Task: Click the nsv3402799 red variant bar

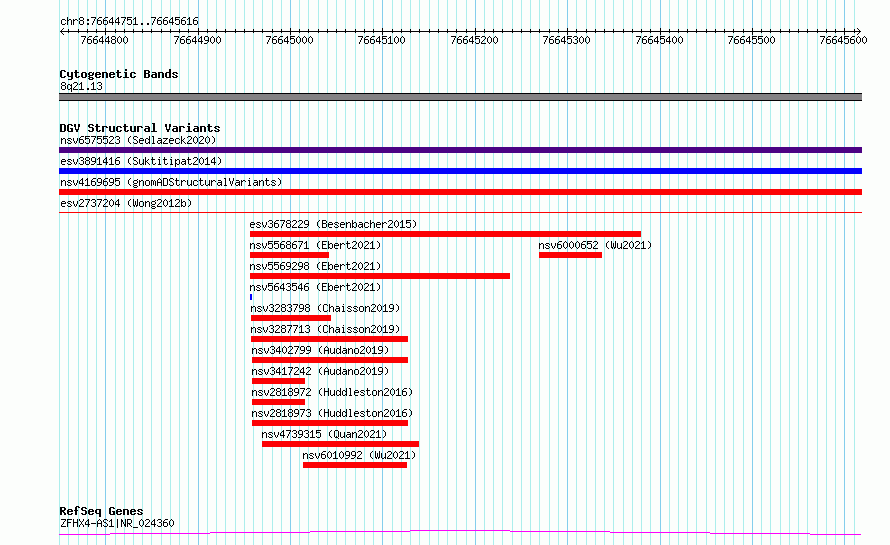Action: (330, 360)
